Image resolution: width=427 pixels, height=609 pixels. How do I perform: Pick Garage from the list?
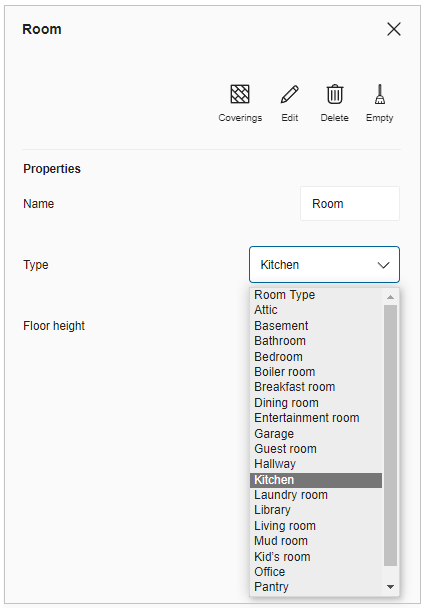pos(316,433)
